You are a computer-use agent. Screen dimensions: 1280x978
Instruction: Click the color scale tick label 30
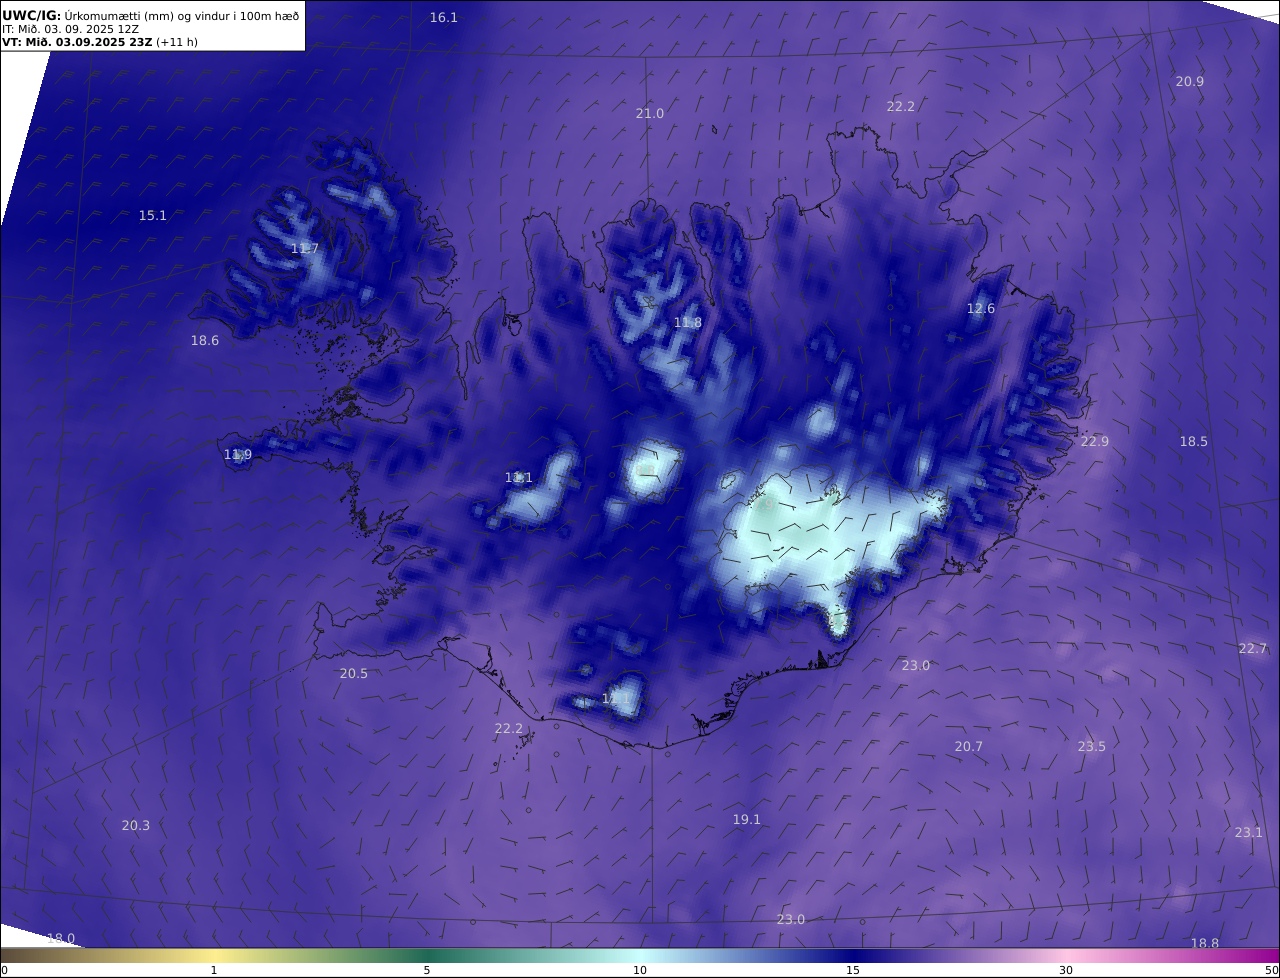point(1066,970)
